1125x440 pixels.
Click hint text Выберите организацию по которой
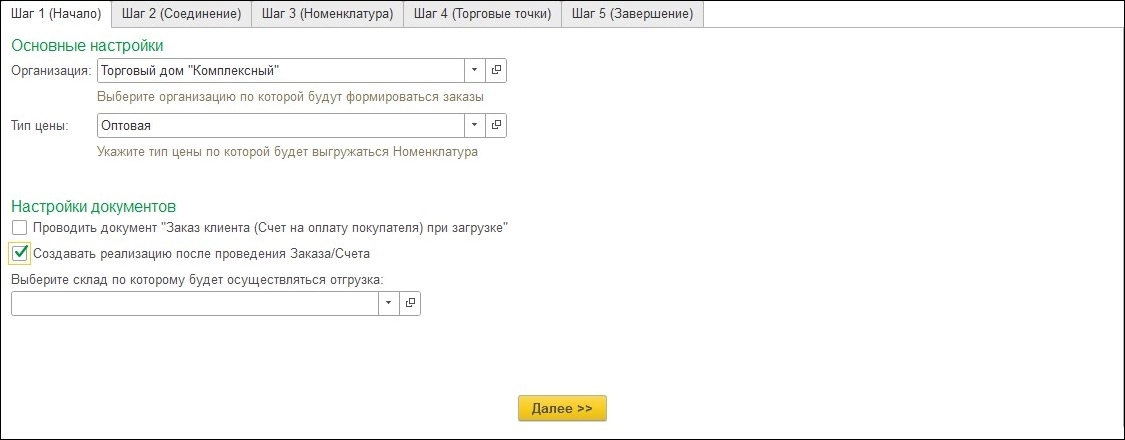291,97
